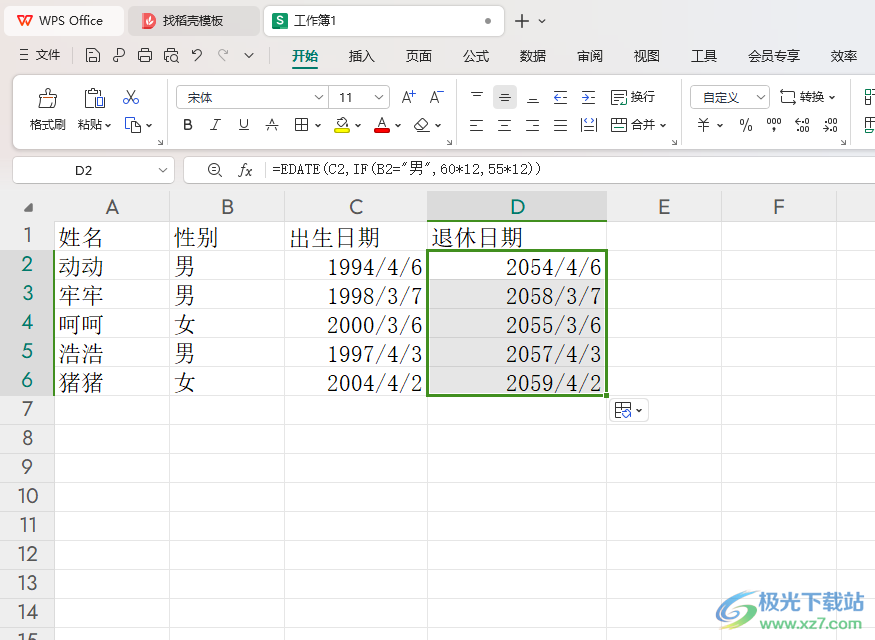Toggle vertical center alignment
Image resolution: width=875 pixels, height=640 pixels.
coord(504,97)
